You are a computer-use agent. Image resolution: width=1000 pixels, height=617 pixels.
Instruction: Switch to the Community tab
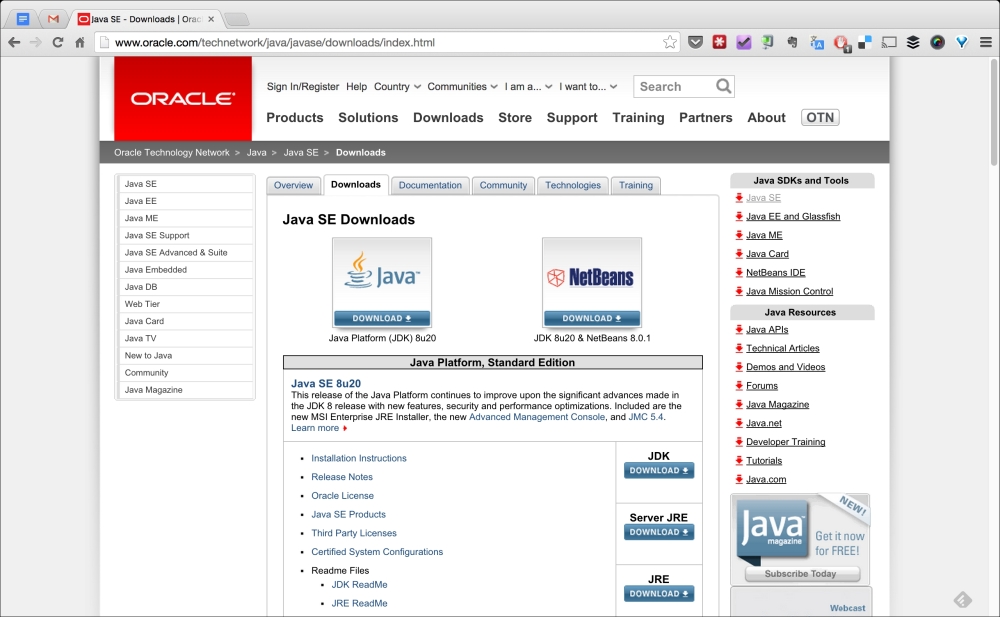pyautogui.click(x=503, y=185)
